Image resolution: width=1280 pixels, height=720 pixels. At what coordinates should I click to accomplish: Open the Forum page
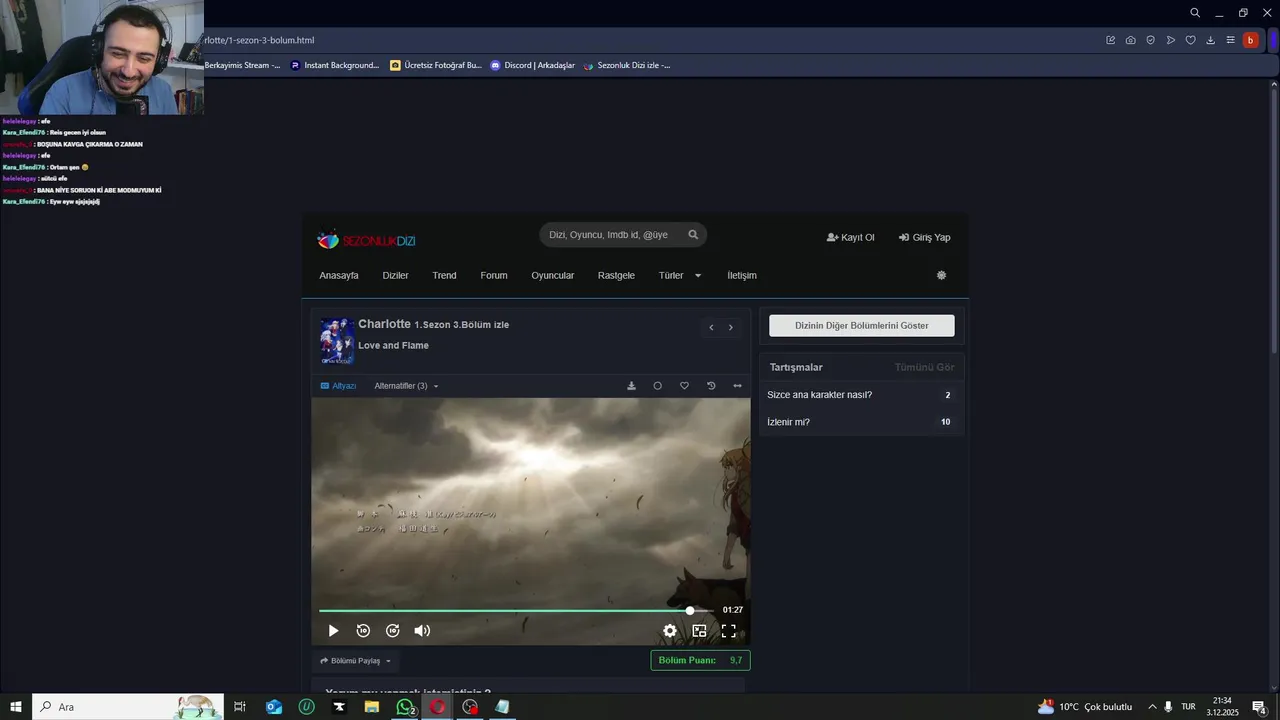click(x=494, y=275)
